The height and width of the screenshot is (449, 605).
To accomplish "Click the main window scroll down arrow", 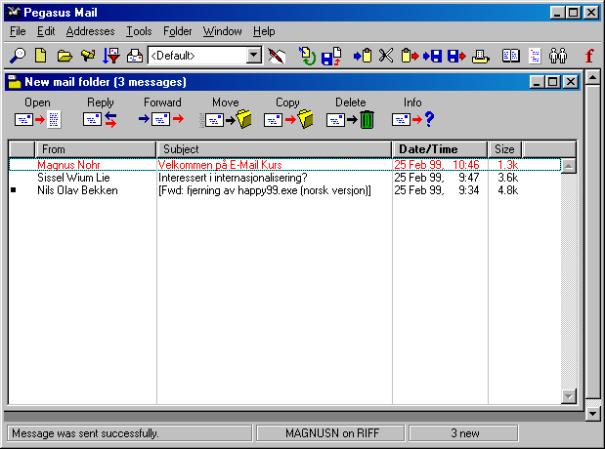I will click(593, 414).
